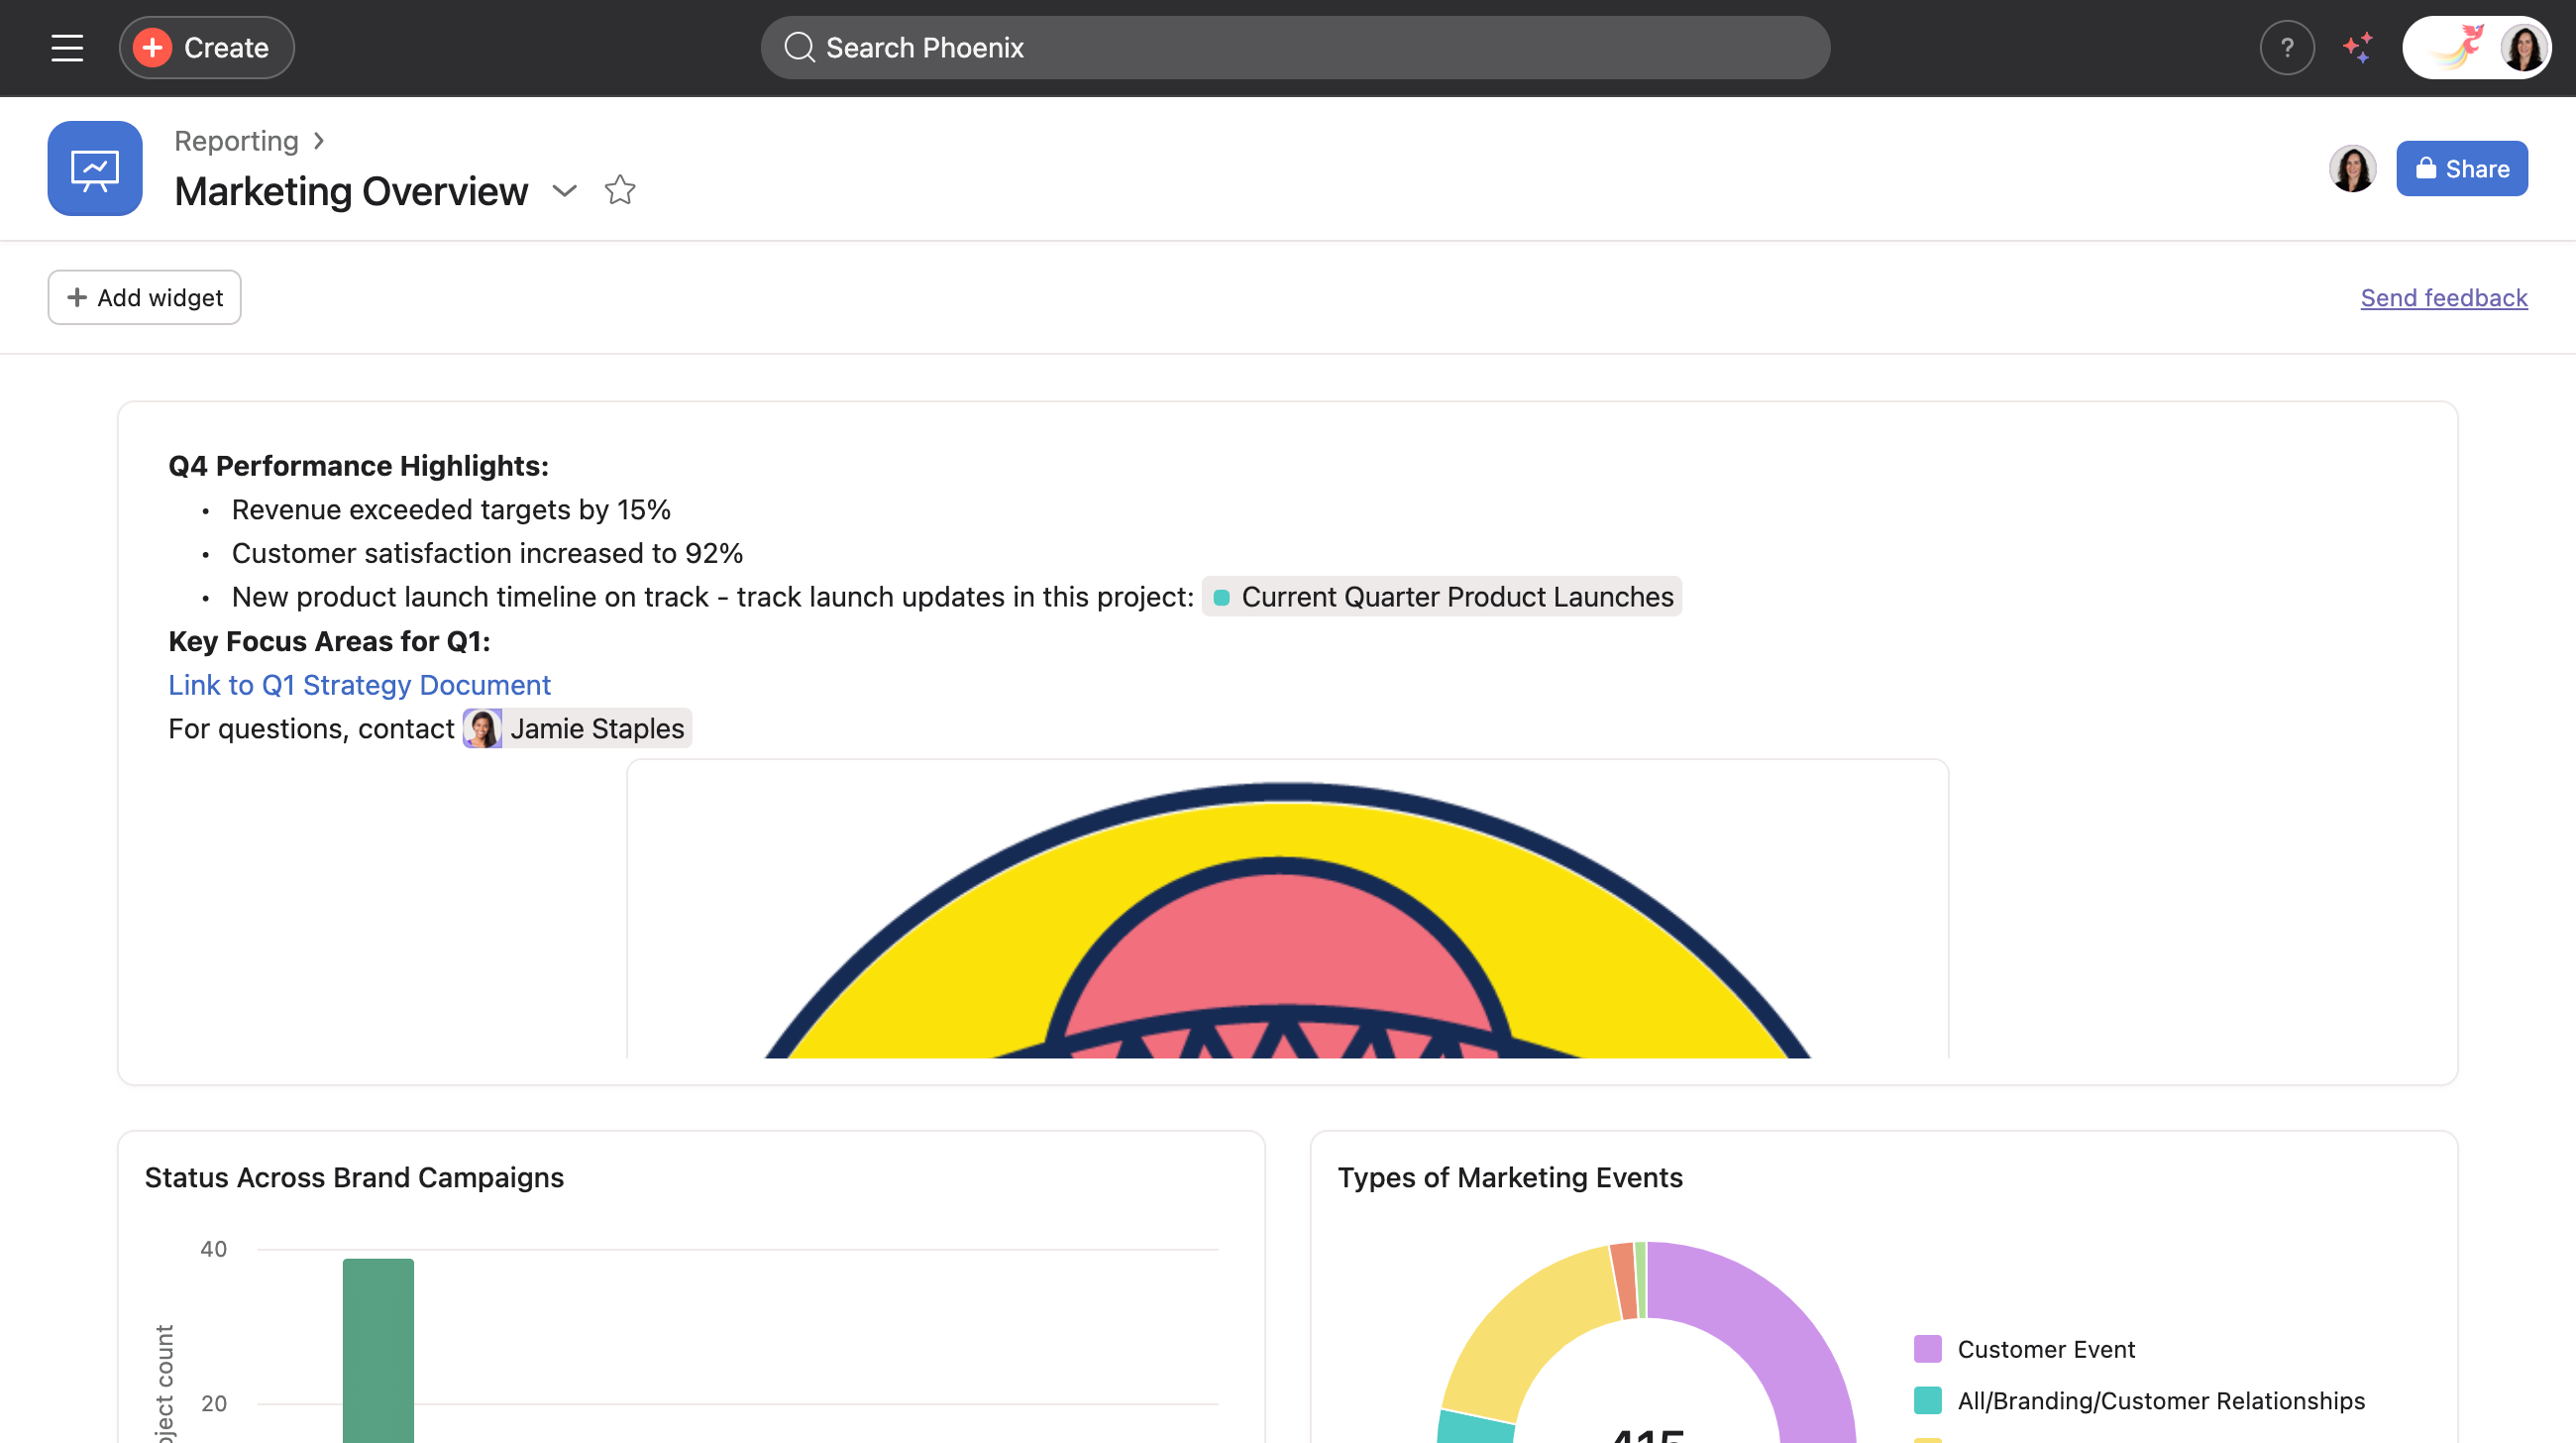
Task: Open the Current Quarter Product Launches project
Action: [1441, 597]
